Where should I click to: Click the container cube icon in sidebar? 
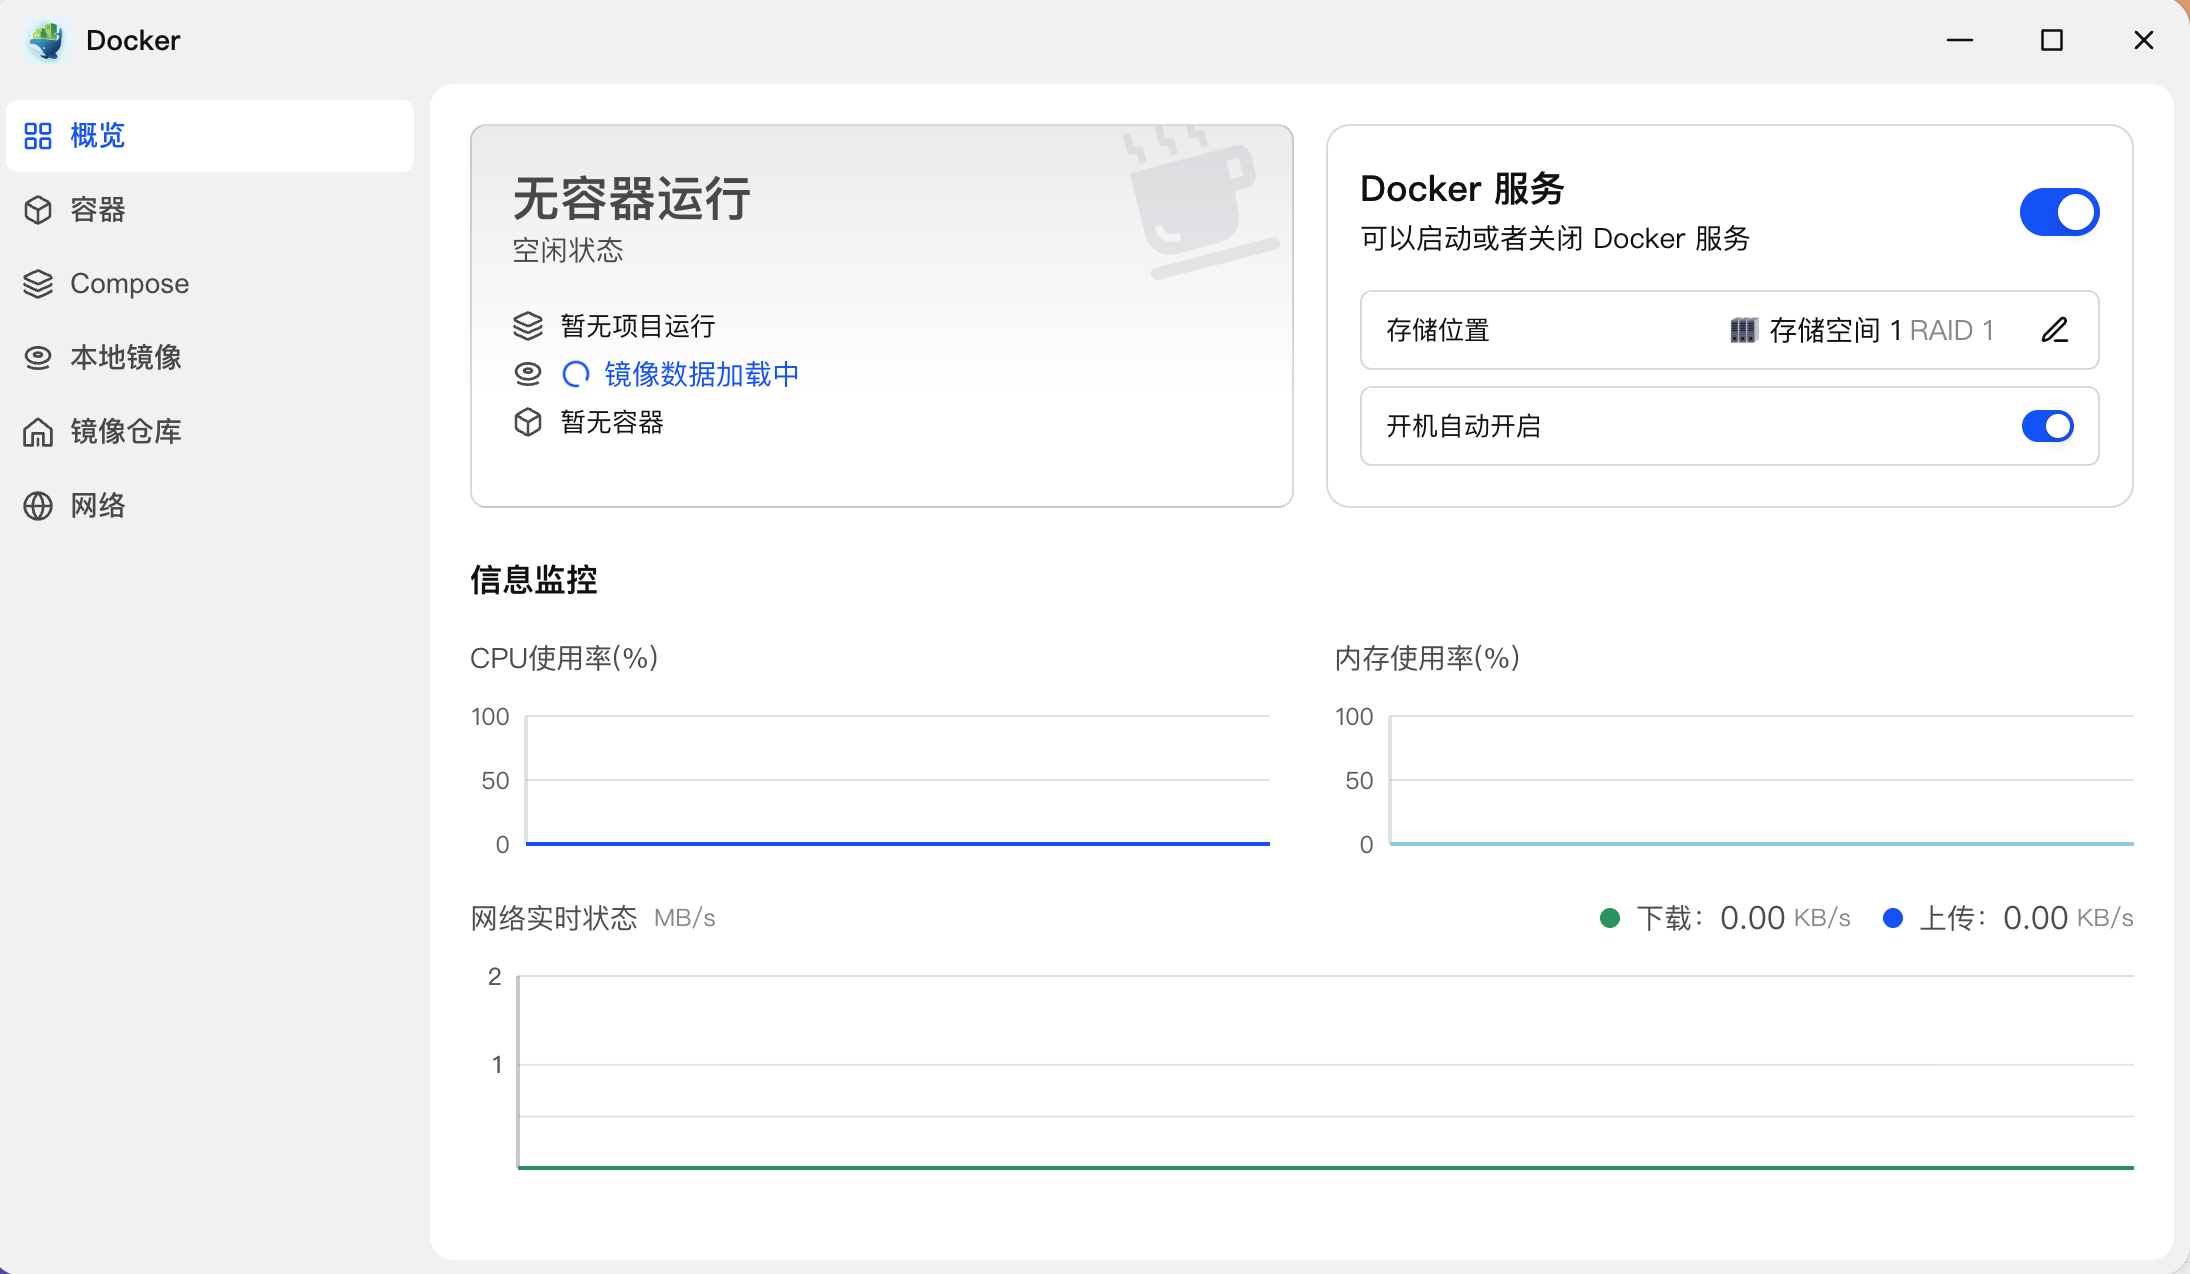[38, 210]
